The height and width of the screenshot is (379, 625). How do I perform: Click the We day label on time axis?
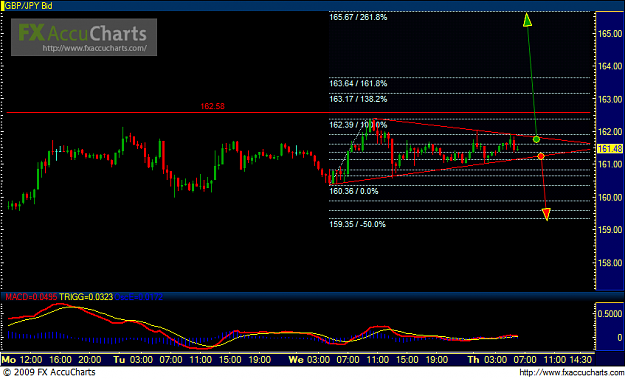[x=296, y=360]
